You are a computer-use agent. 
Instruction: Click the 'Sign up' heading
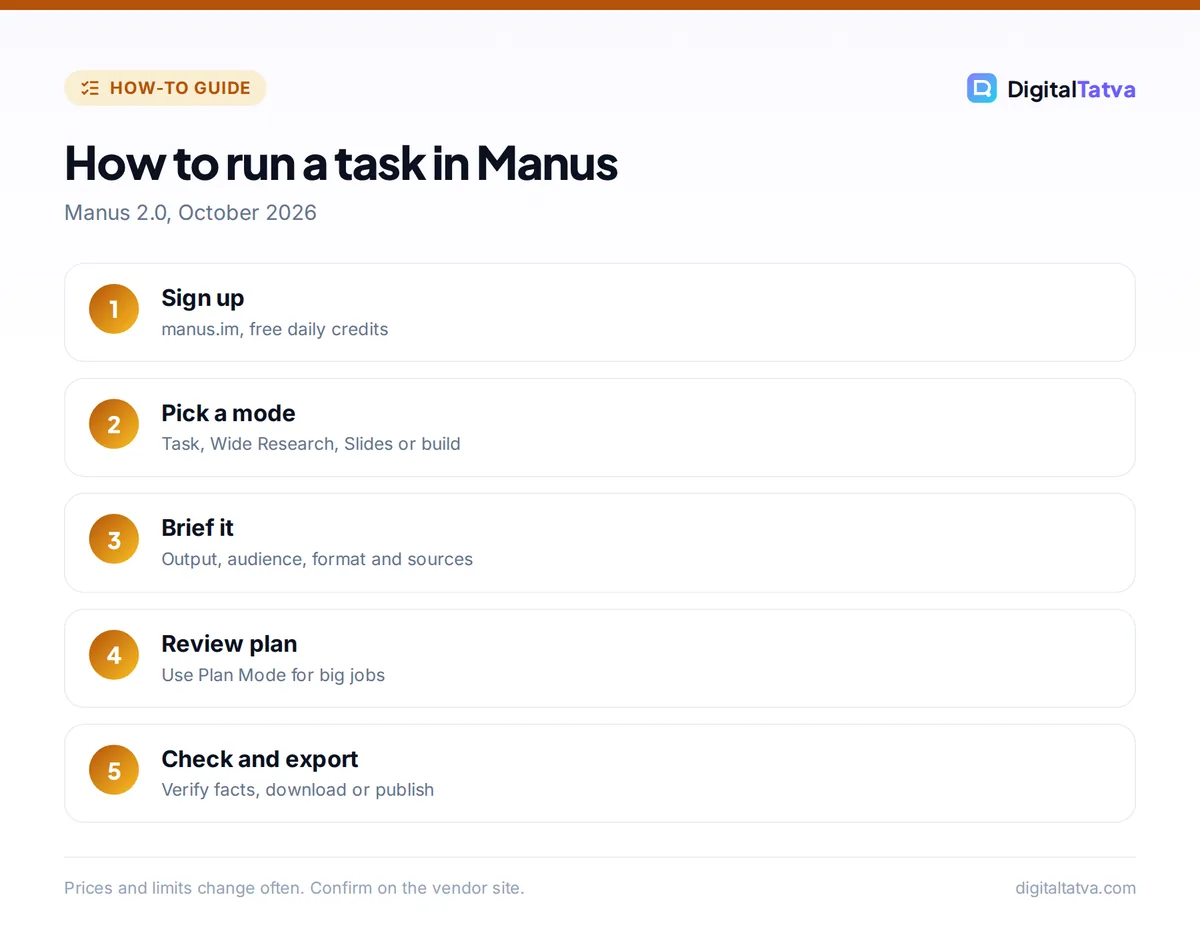[x=203, y=298]
